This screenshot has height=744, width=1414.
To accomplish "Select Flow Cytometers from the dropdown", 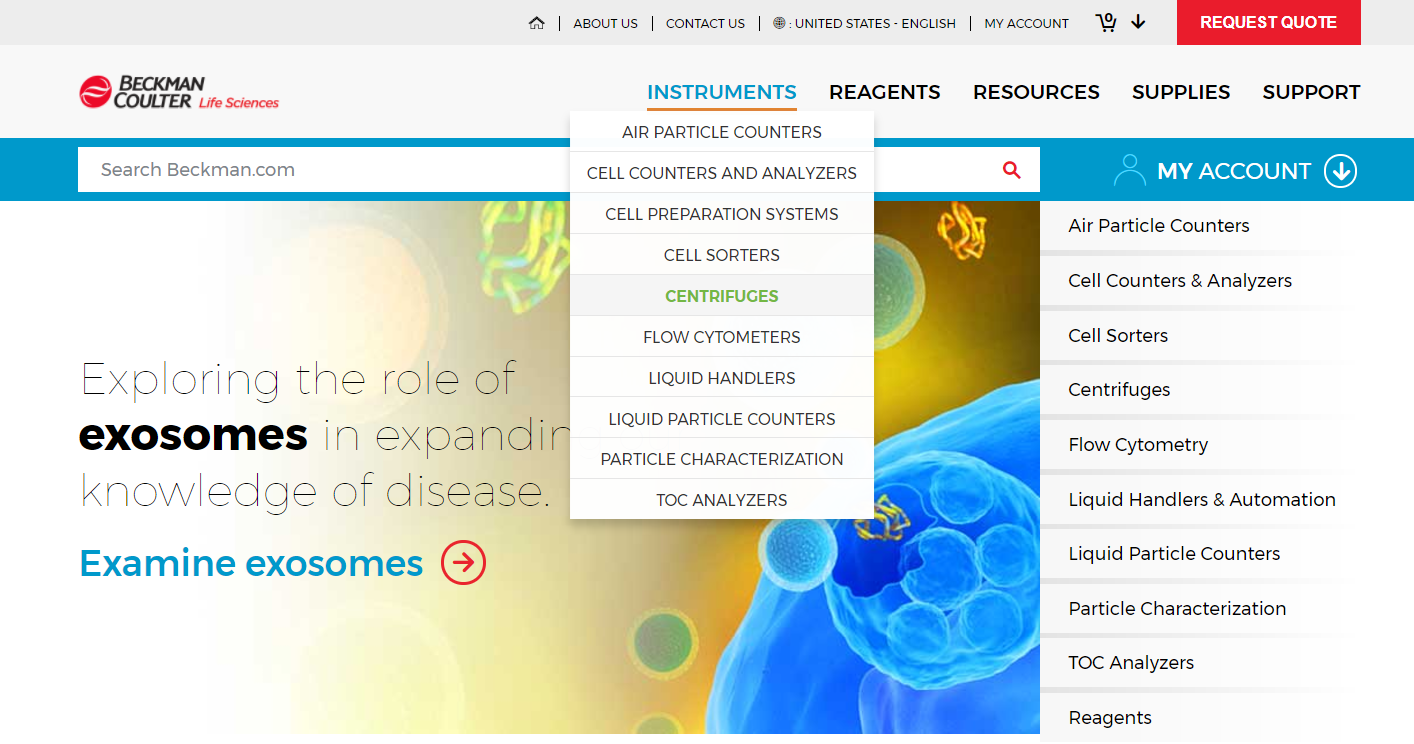I will point(722,337).
